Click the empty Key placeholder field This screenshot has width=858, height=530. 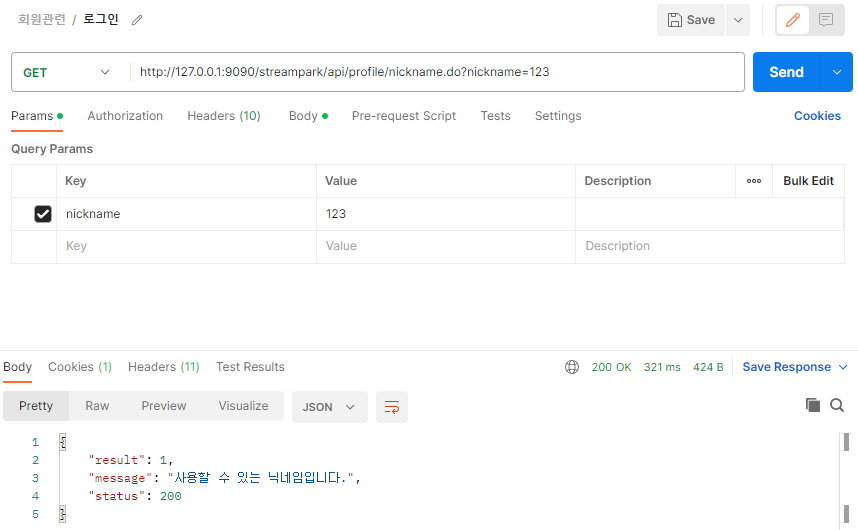click(x=186, y=246)
